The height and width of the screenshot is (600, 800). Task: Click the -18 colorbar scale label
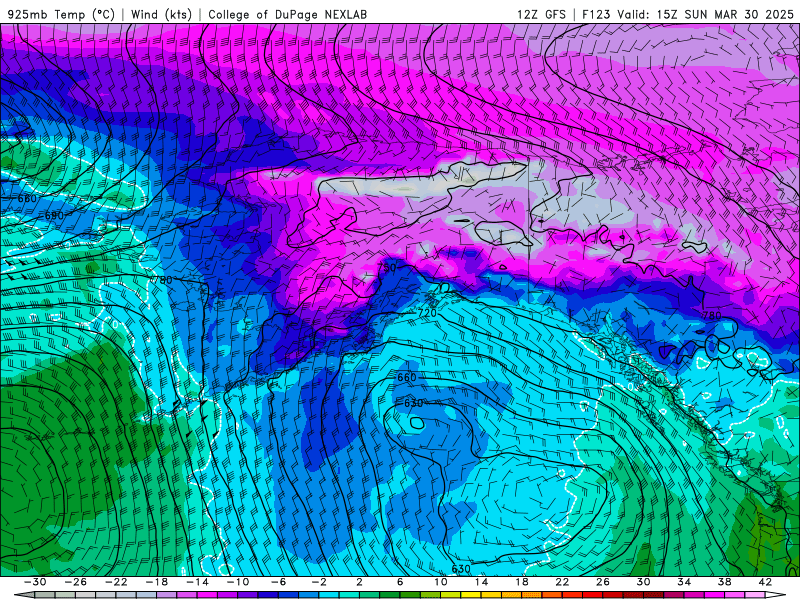tap(157, 582)
